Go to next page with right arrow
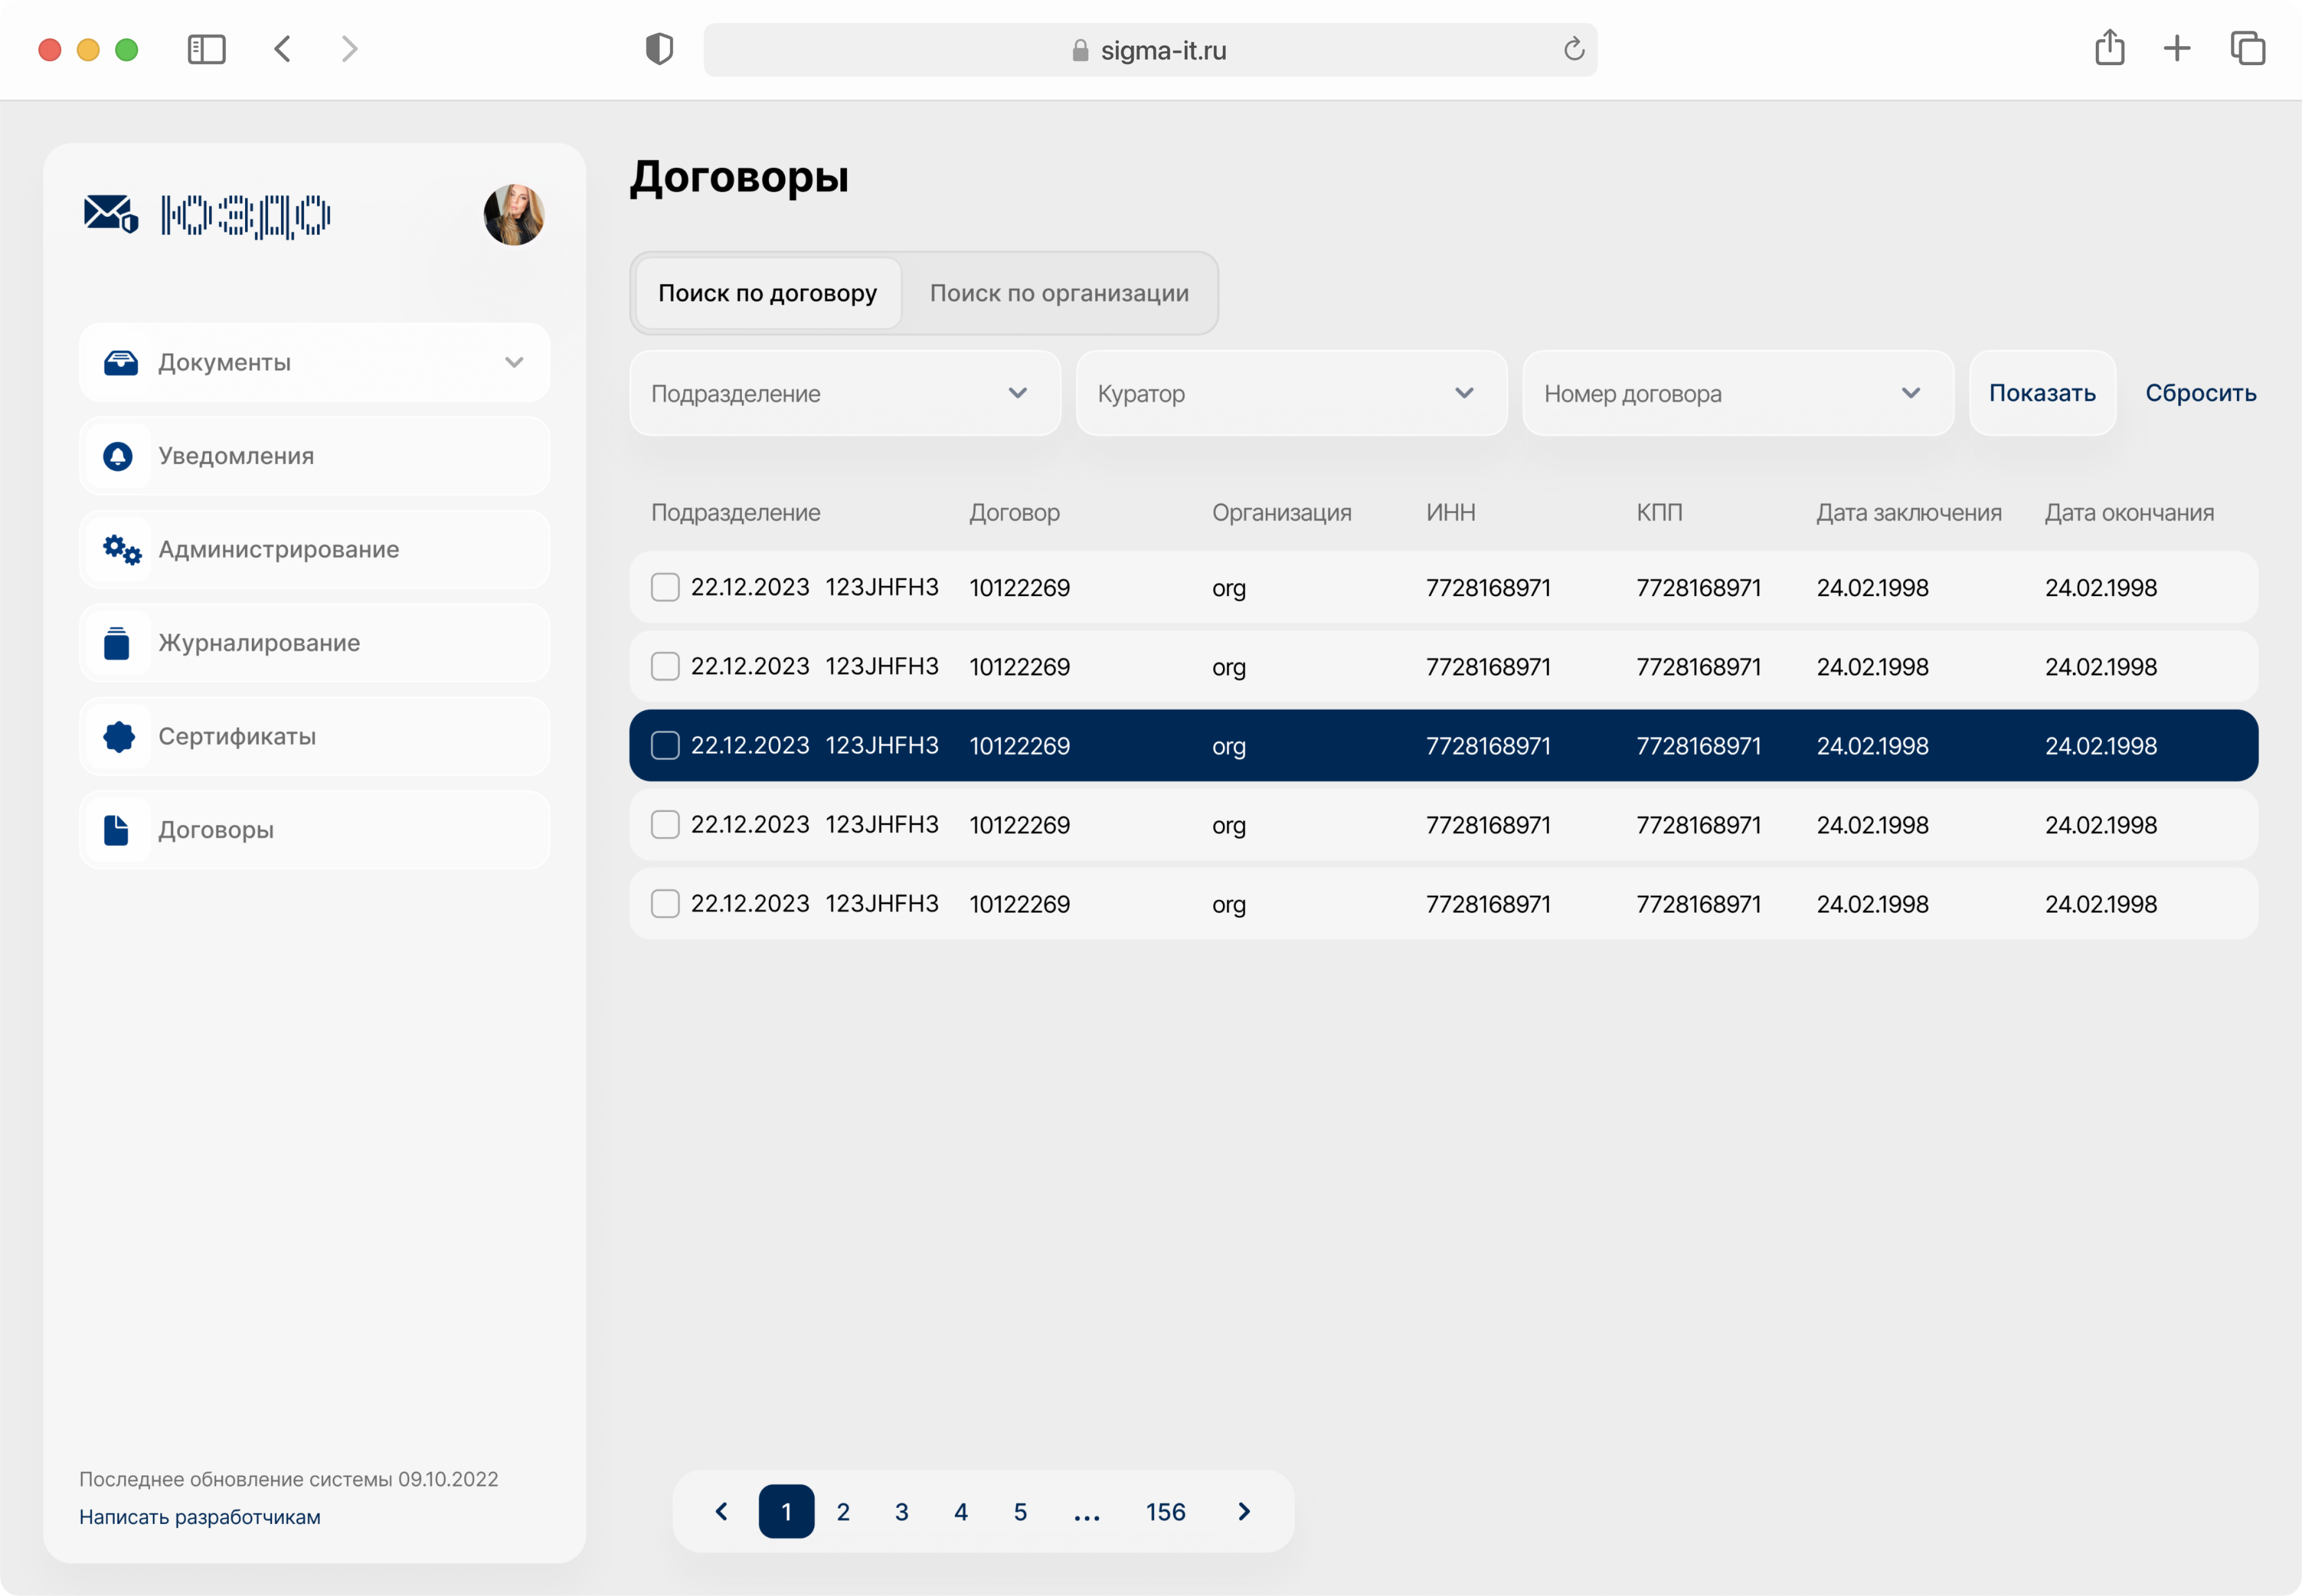The width and height of the screenshot is (2302, 1596). (x=1244, y=1511)
